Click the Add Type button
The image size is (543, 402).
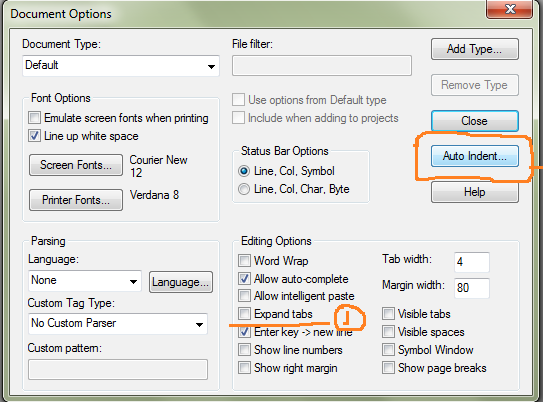pos(474,49)
